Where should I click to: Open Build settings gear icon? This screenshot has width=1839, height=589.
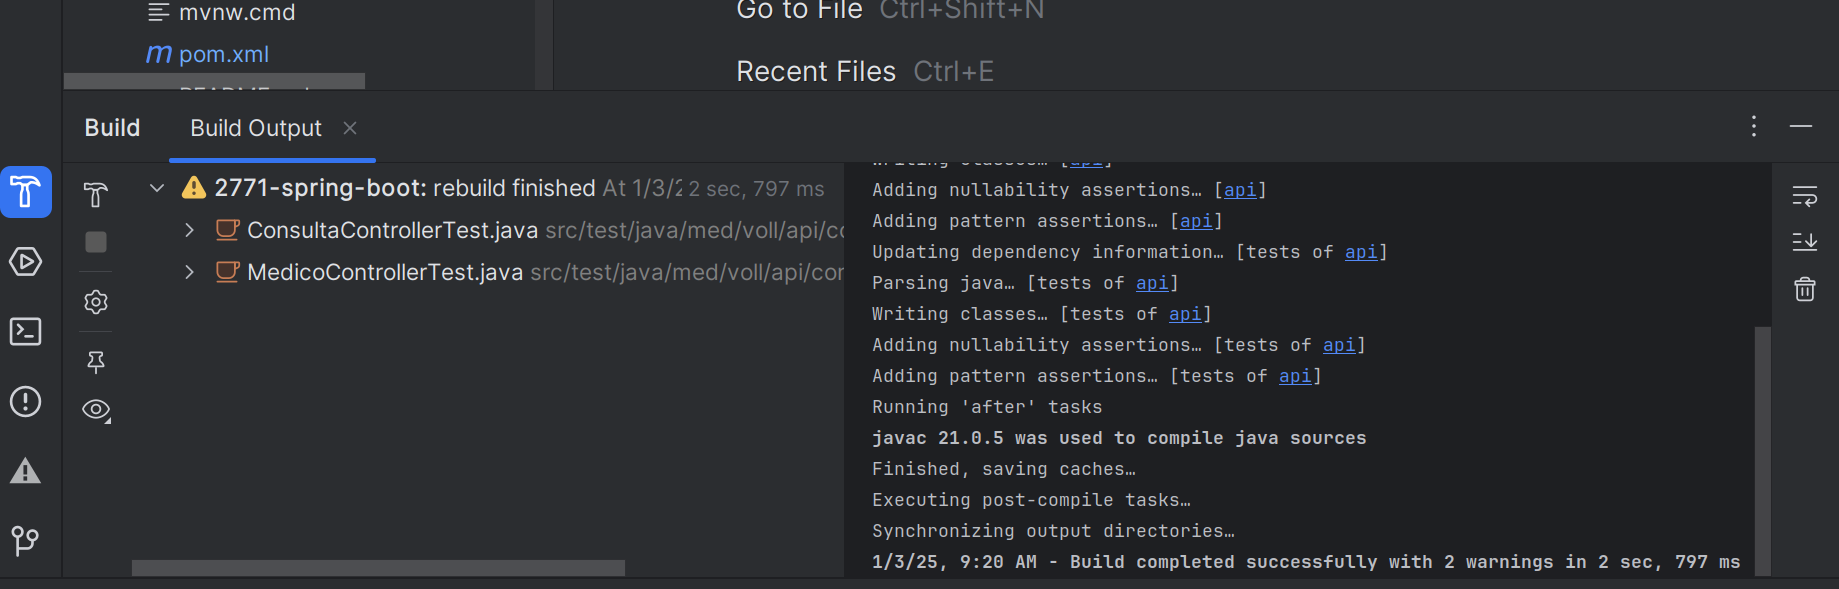click(x=96, y=302)
